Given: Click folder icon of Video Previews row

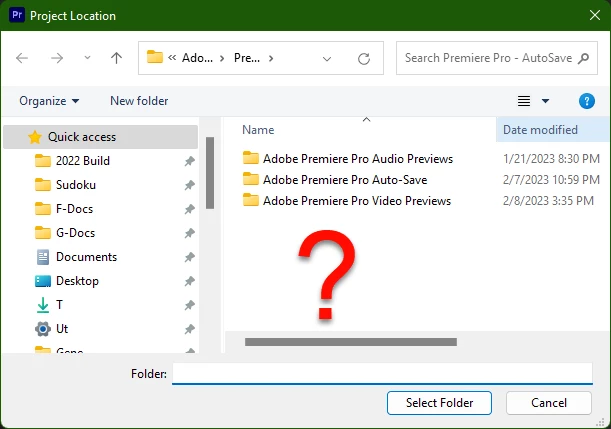Looking at the screenshot, I should click(251, 200).
